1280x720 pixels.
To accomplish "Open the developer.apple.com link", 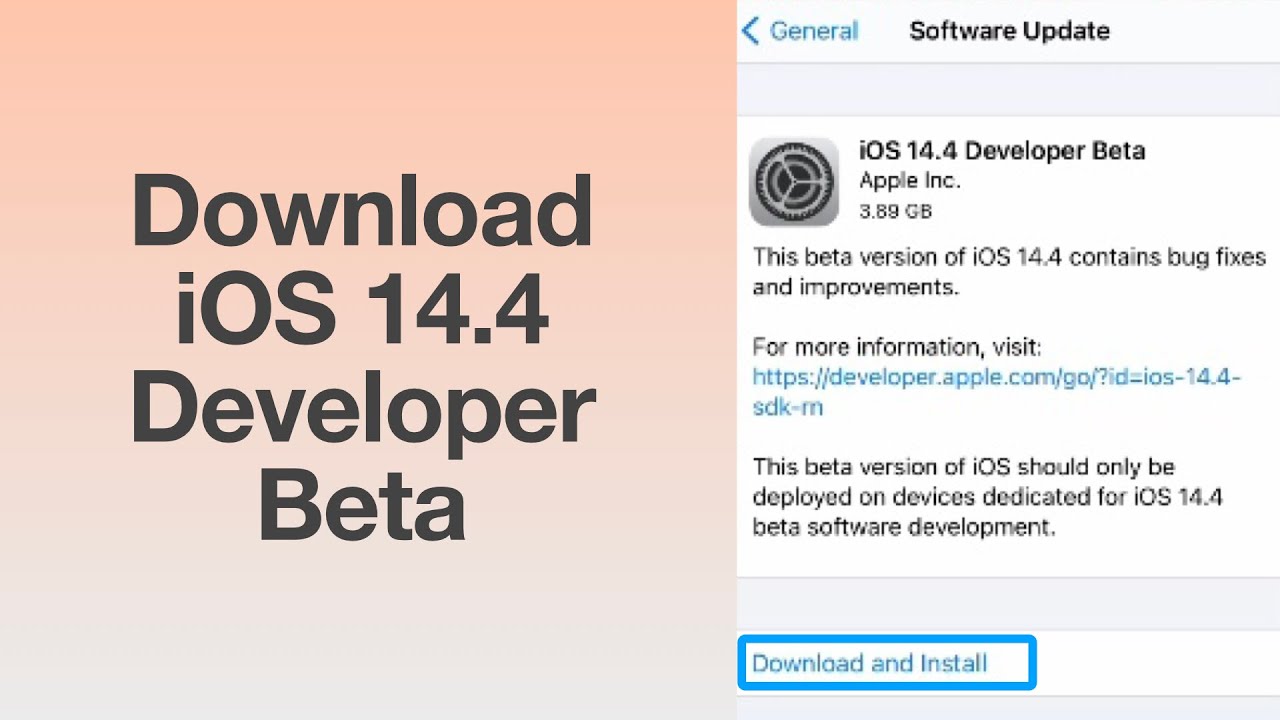I will click(x=996, y=377).
